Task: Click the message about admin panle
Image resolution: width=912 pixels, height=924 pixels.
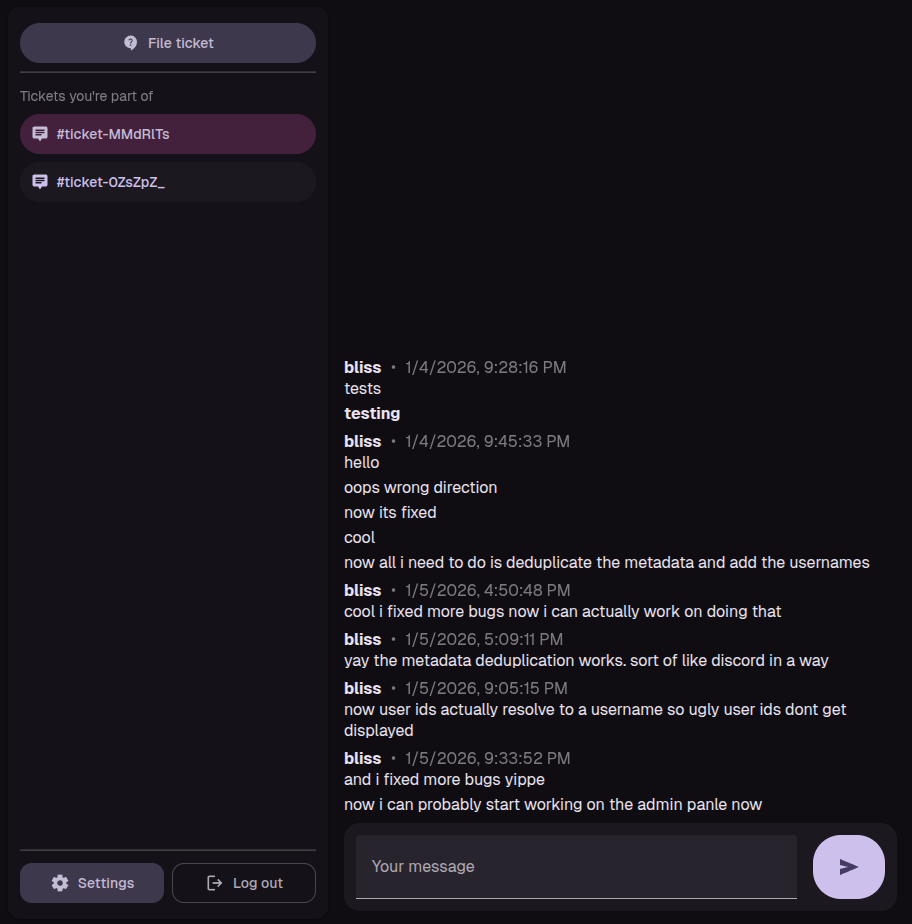Action: click(x=552, y=804)
